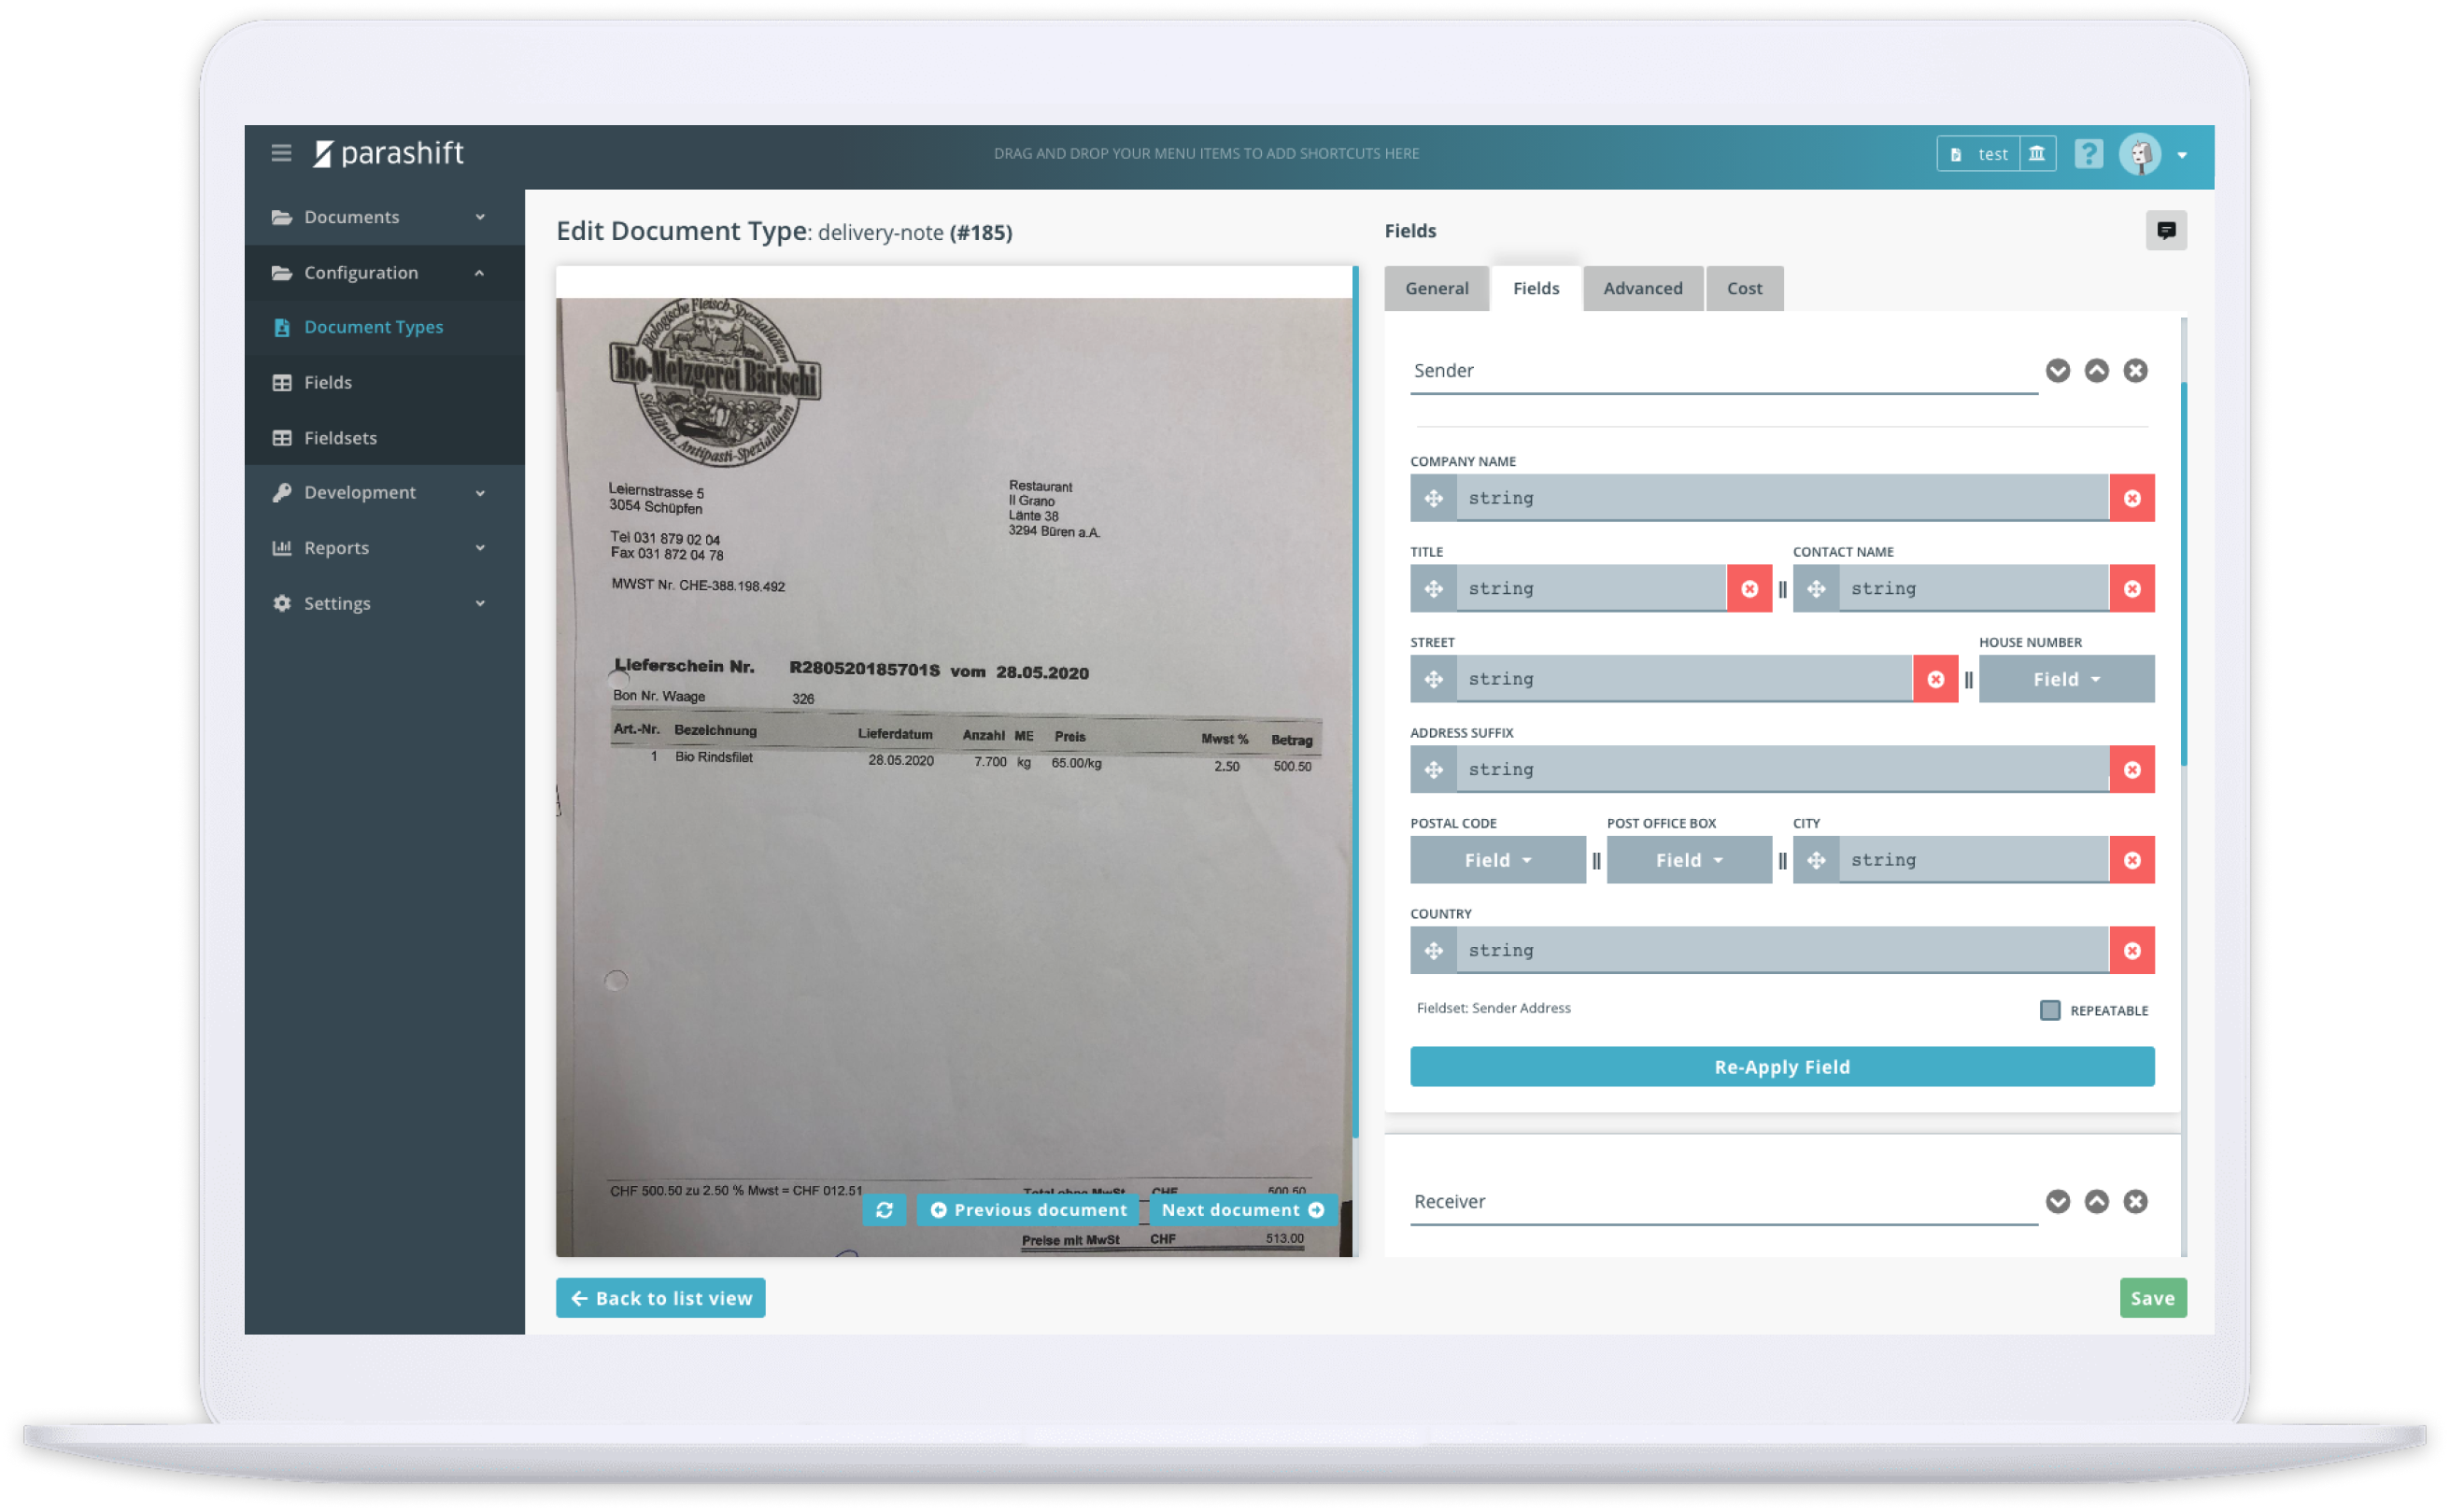2450x1512 pixels.
Task: Click the Re-Apply Field button
Action: point(1781,1067)
